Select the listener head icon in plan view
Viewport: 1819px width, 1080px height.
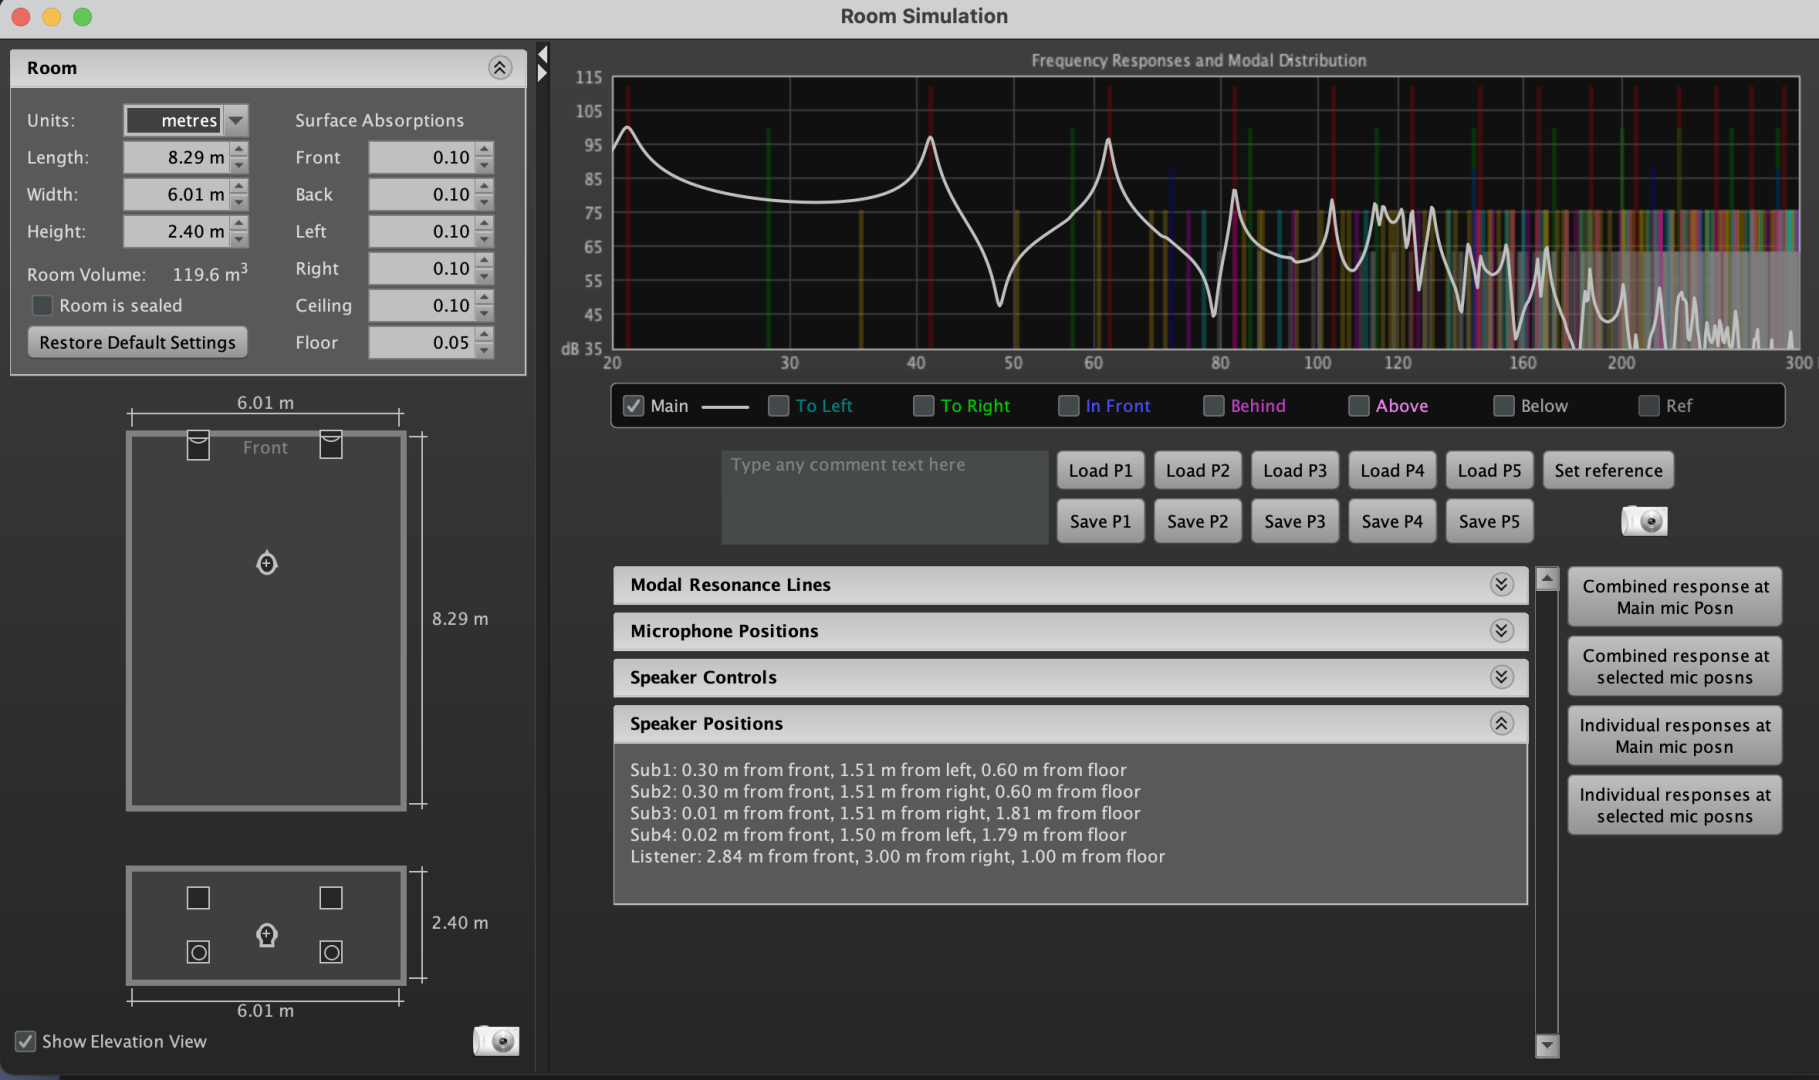267,563
